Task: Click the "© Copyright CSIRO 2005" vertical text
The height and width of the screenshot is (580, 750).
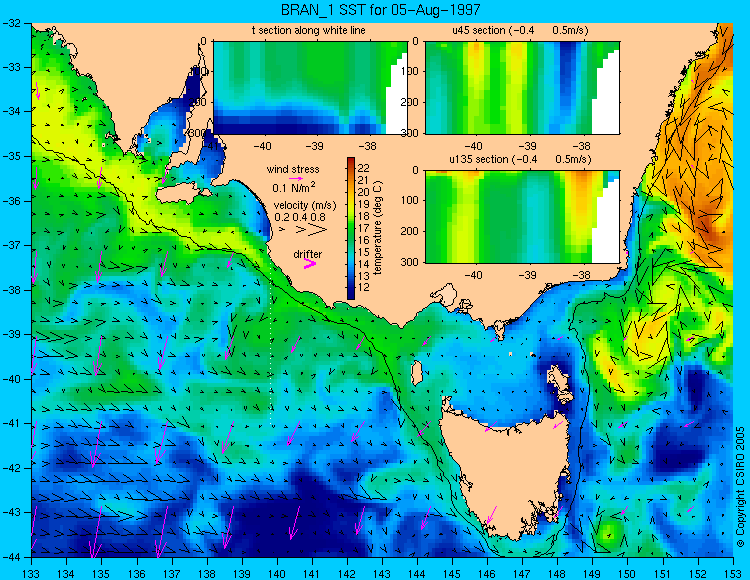Action: point(740,487)
